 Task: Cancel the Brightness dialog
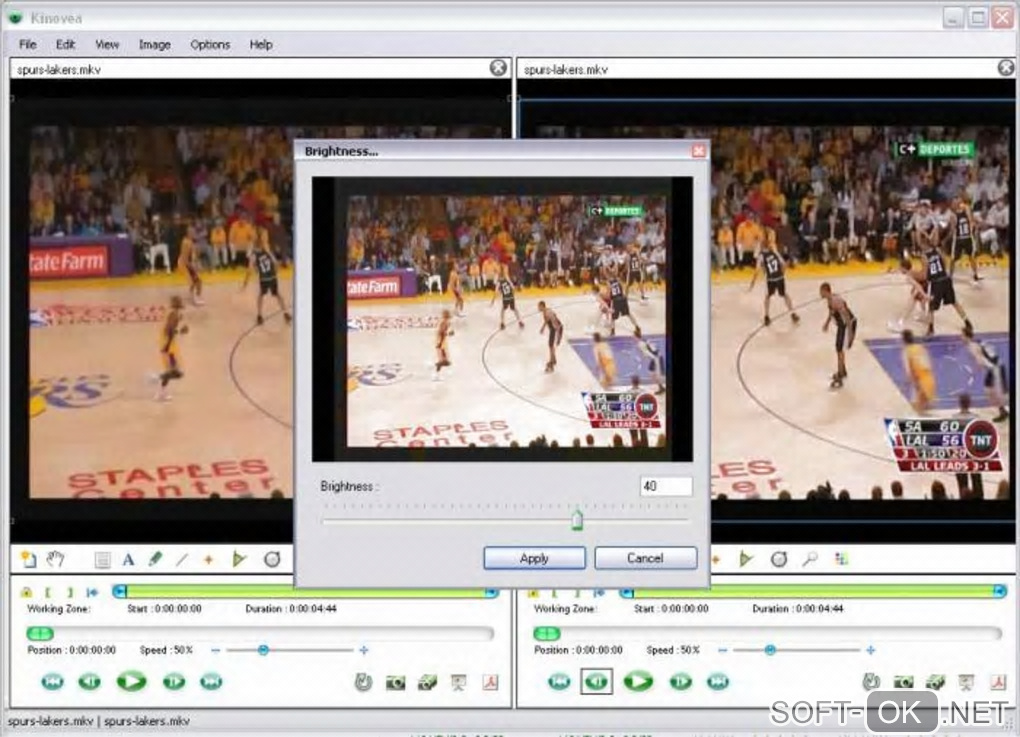pyautogui.click(x=645, y=558)
